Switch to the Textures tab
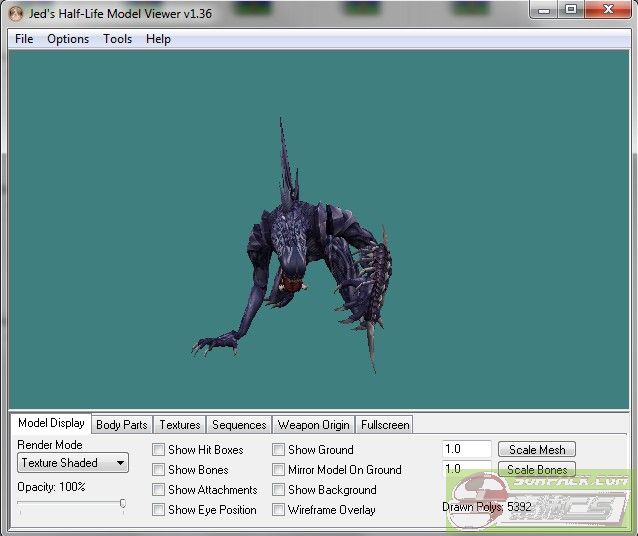This screenshot has width=638, height=536. tap(180, 425)
